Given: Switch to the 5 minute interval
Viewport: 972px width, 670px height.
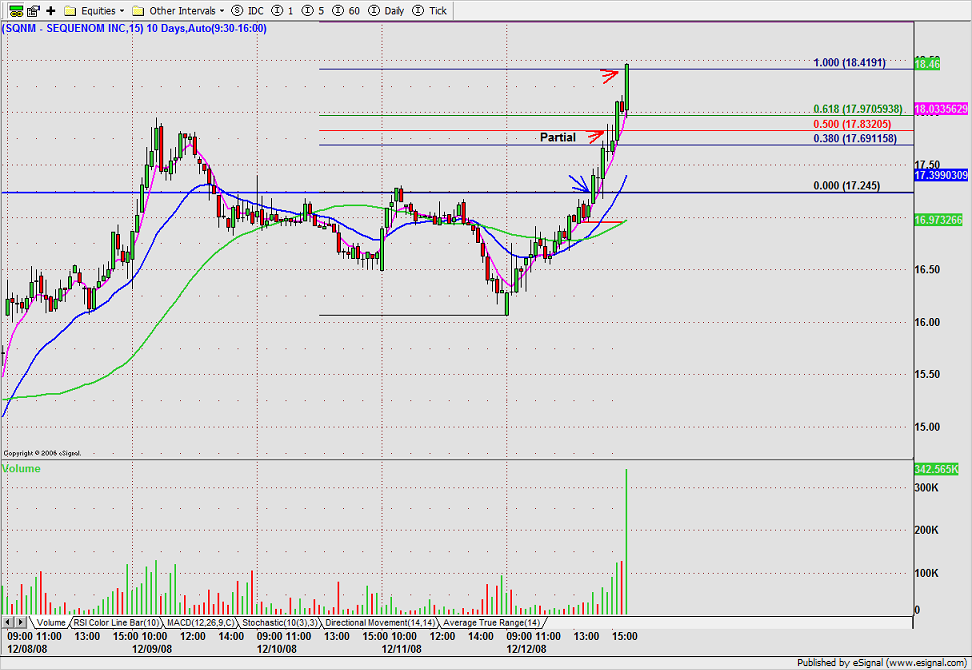Looking at the screenshot, I should [313, 11].
